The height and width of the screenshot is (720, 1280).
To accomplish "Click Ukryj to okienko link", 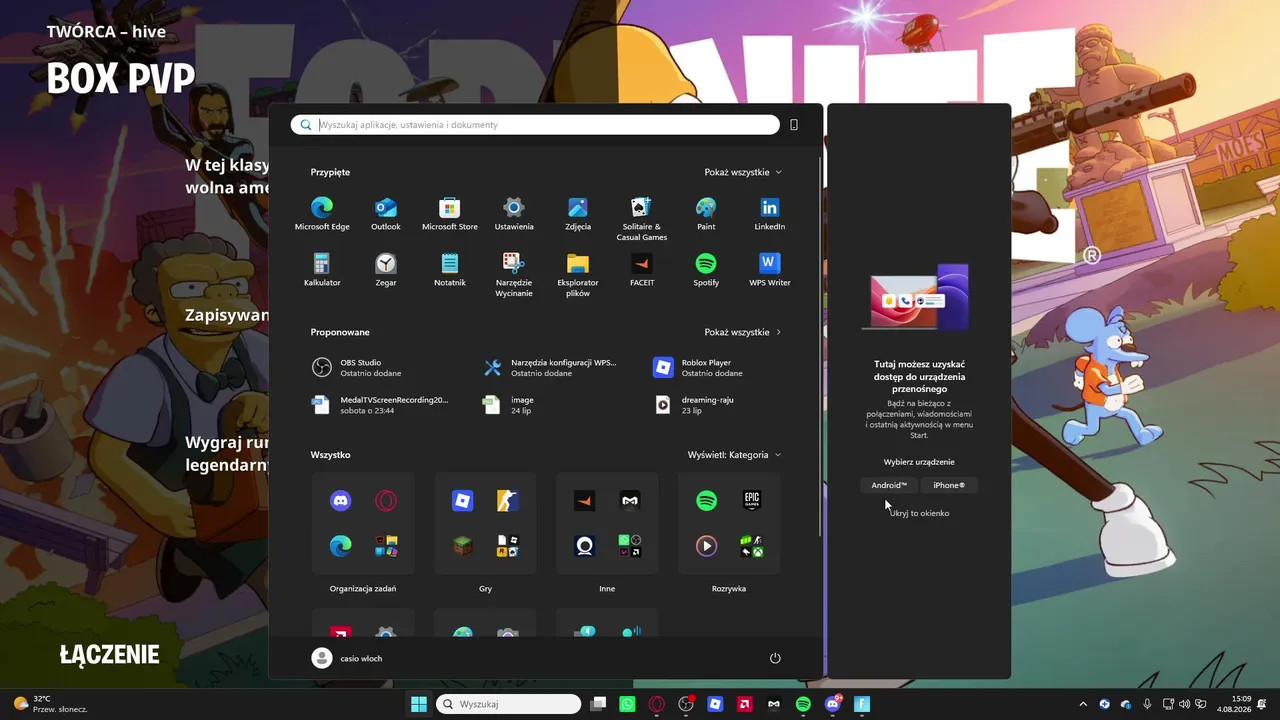I will (919, 513).
